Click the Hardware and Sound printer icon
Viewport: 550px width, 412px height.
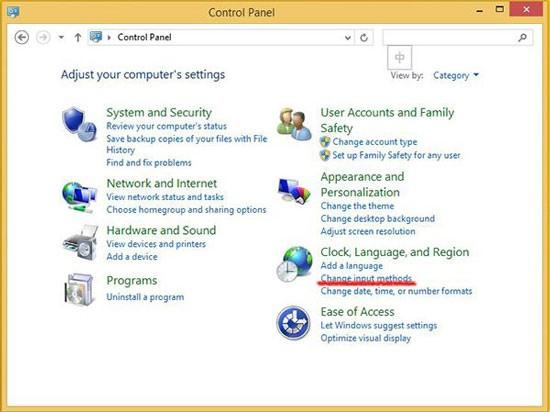(80, 243)
